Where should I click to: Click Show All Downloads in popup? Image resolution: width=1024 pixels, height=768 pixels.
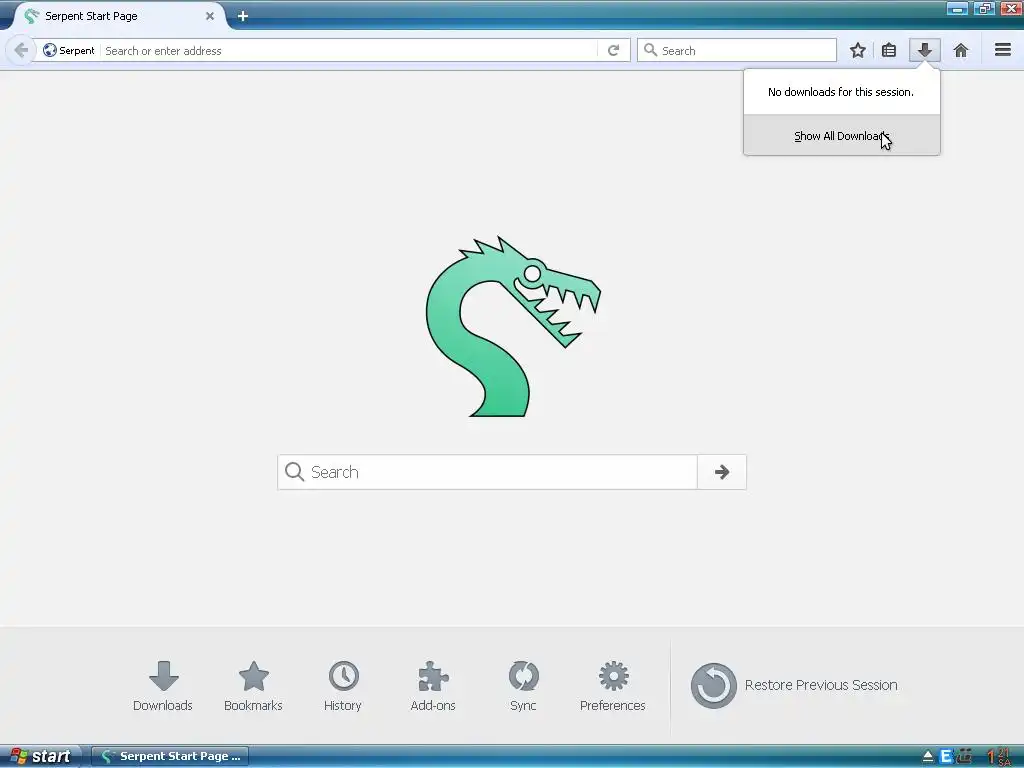tap(842, 136)
